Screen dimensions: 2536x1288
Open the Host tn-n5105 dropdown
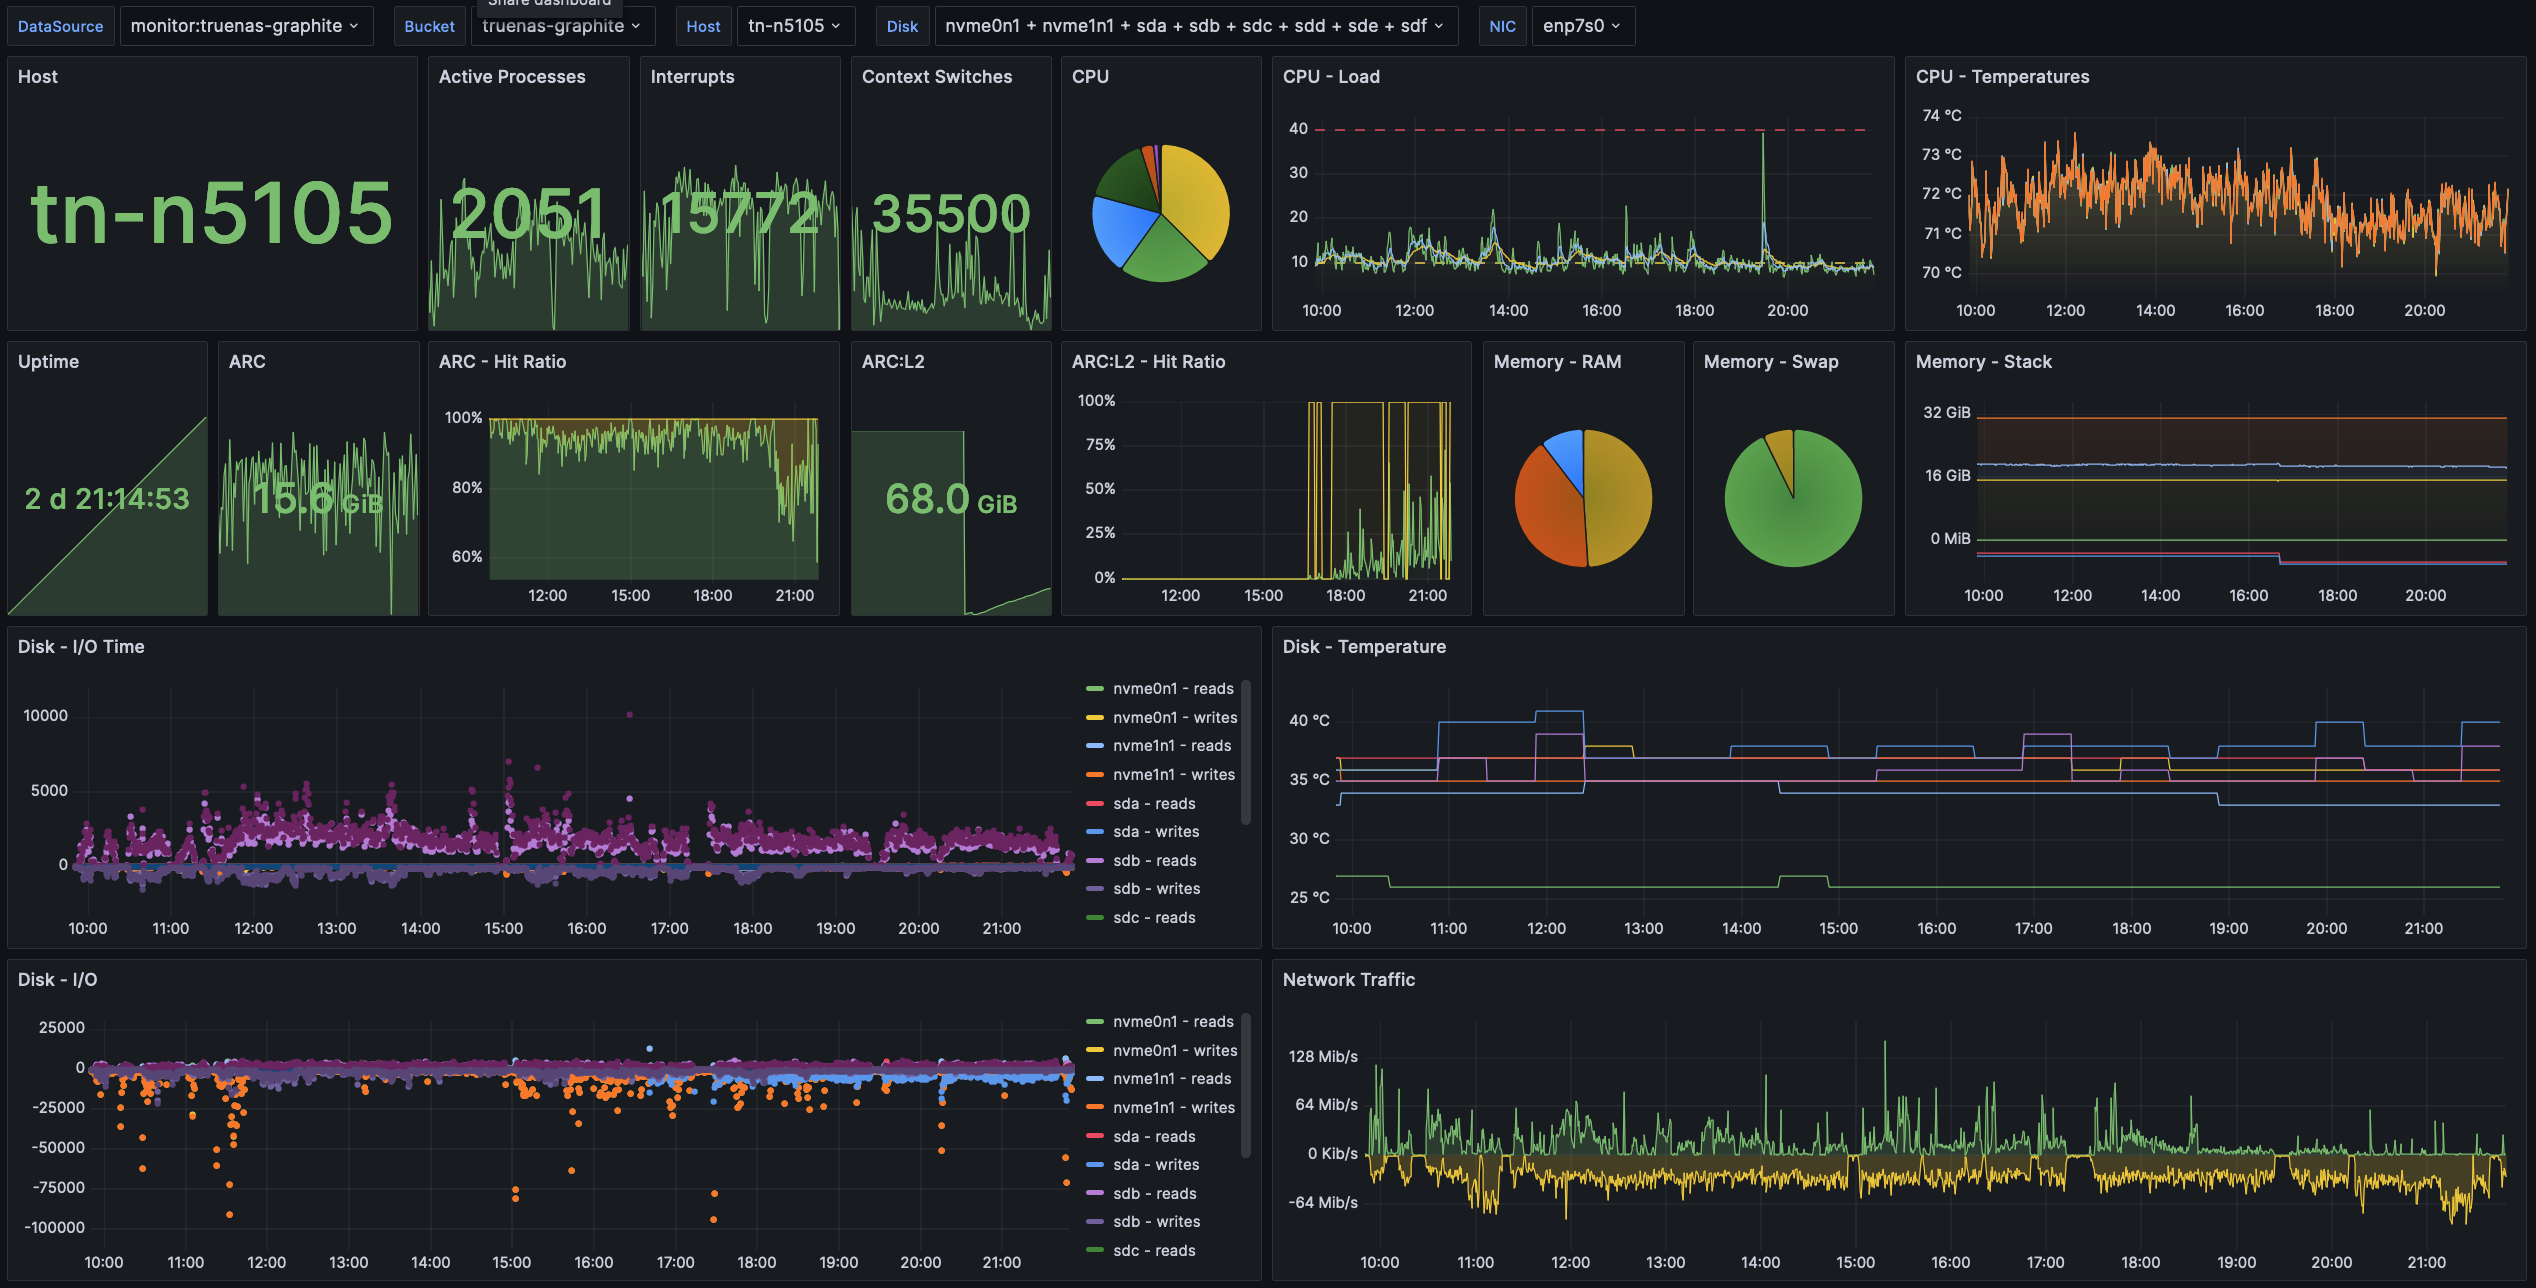[794, 26]
